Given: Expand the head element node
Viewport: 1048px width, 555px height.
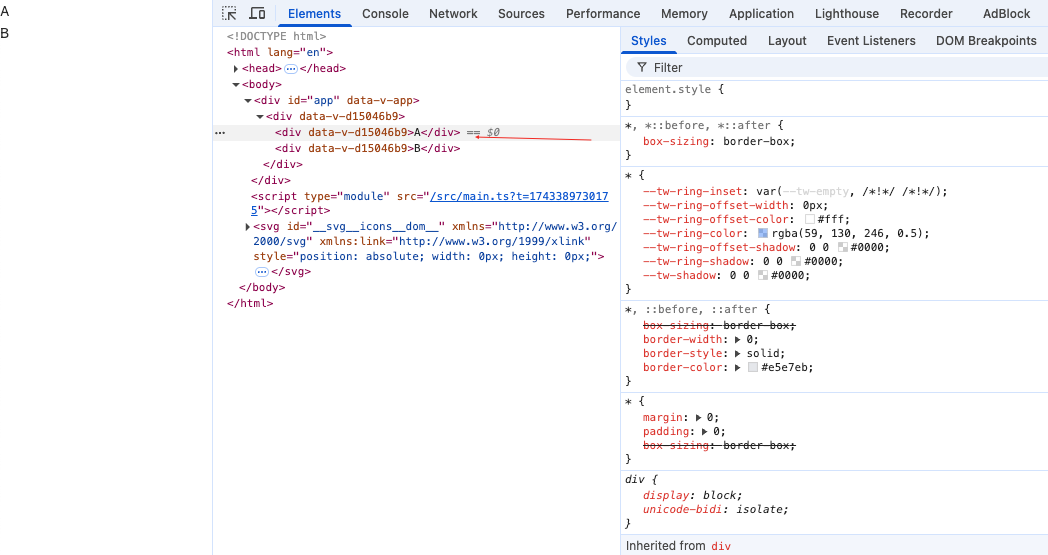Looking at the screenshot, I should [236, 69].
